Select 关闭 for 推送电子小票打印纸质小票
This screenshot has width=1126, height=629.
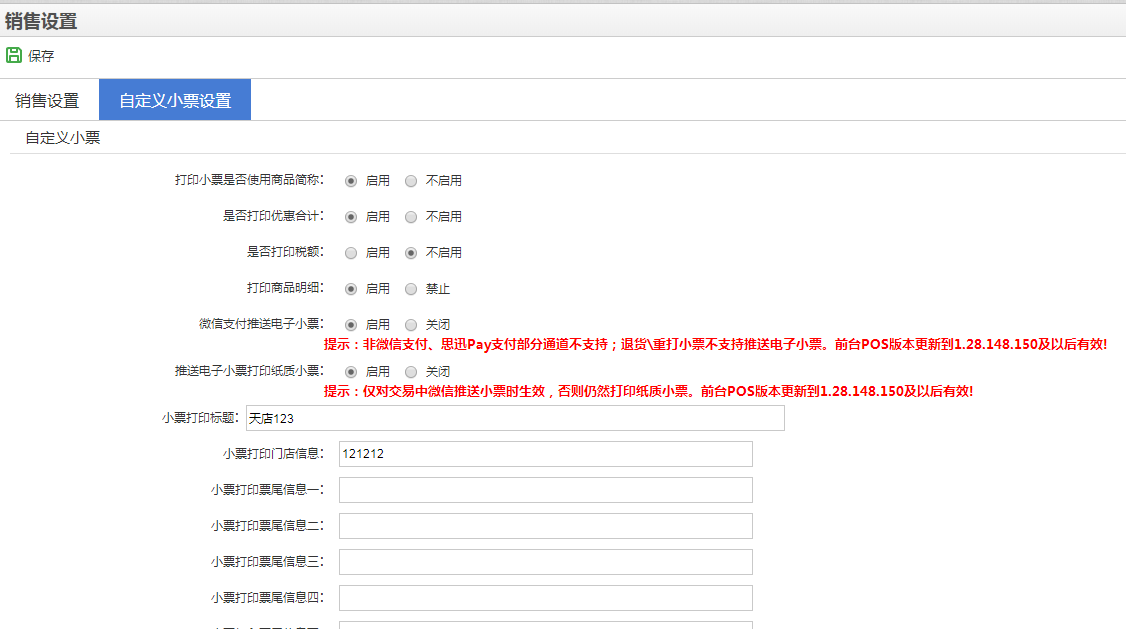411,372
